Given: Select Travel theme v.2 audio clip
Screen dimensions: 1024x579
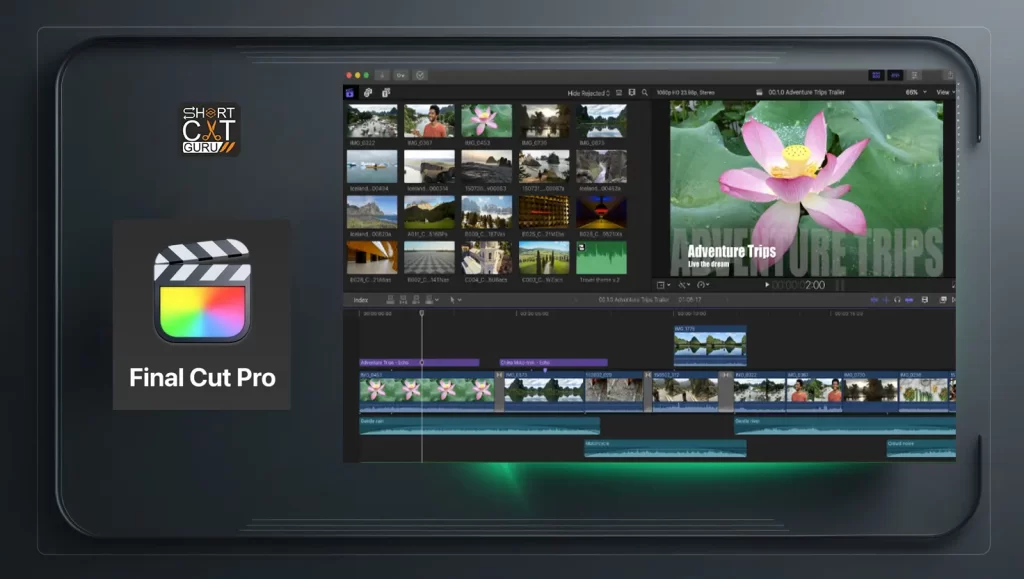Looking at the screenshot, I should [x=601, y=258].
